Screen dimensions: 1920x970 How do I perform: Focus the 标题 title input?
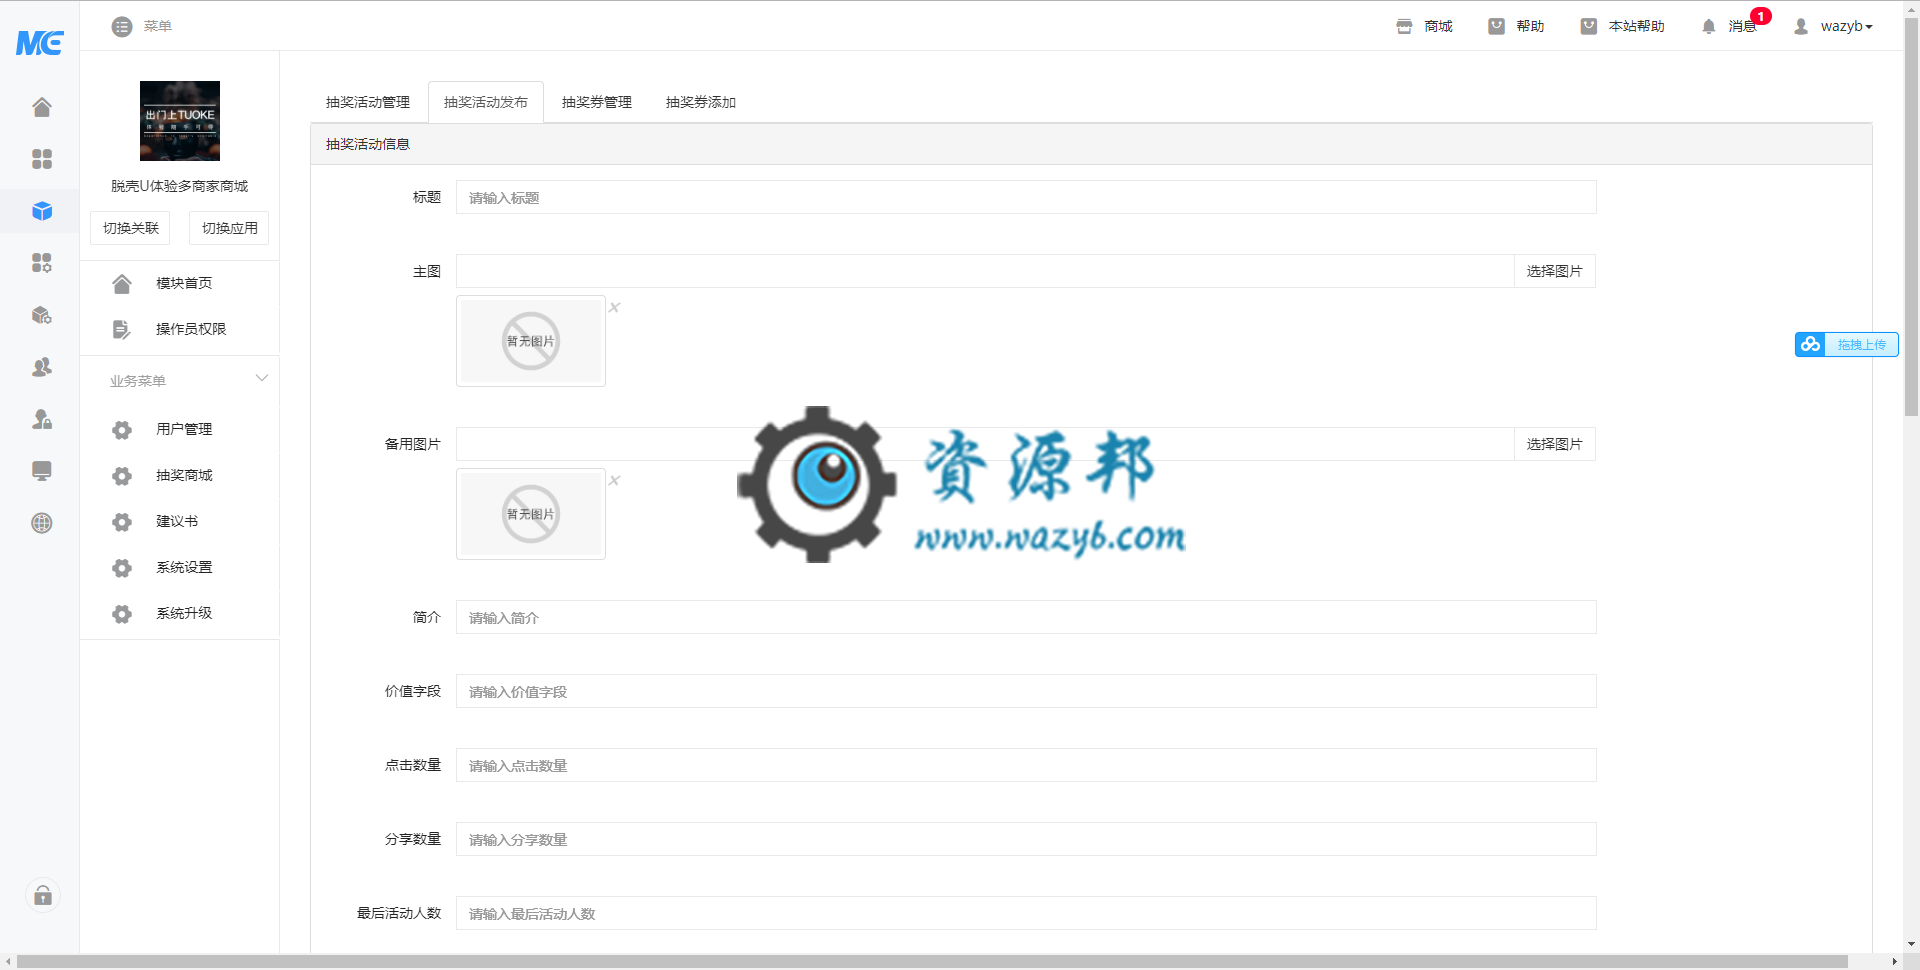coord(1026,197)
